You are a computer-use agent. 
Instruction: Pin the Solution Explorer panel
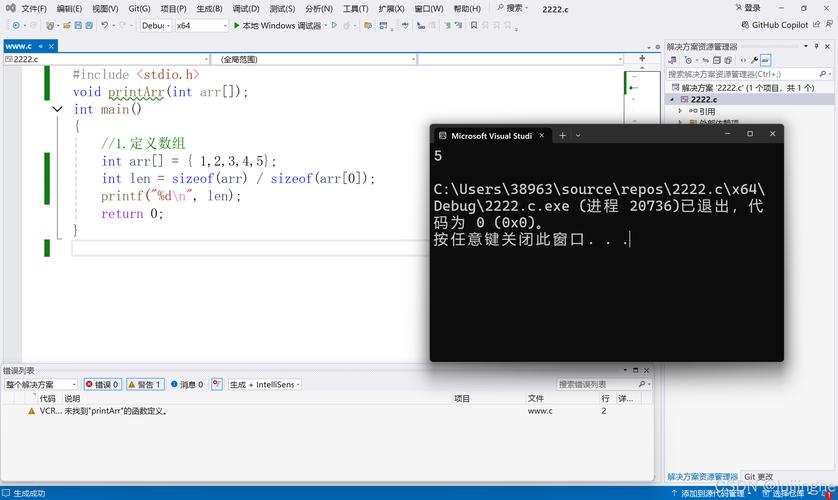(817, 46)
